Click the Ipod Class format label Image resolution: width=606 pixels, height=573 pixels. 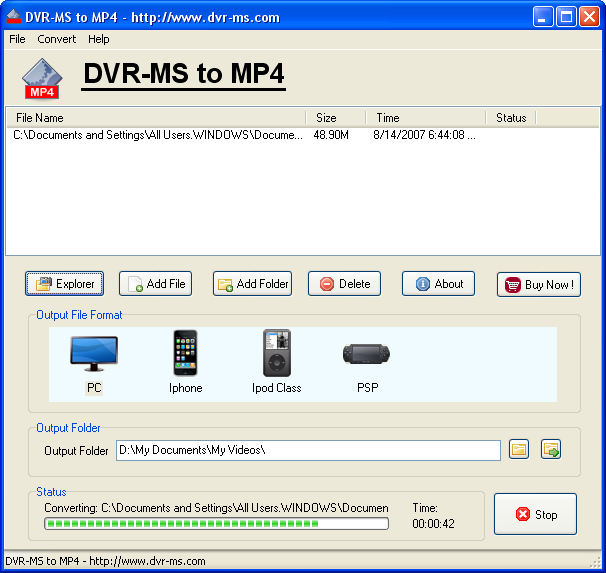coord(277,388)
